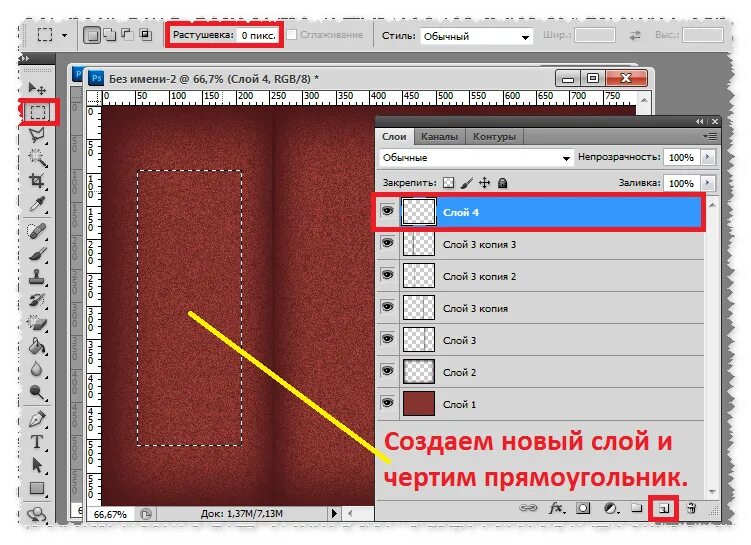Toggle lock position
Image resolution: width=751 pixels, height=545 pixels.
point(484,182)
